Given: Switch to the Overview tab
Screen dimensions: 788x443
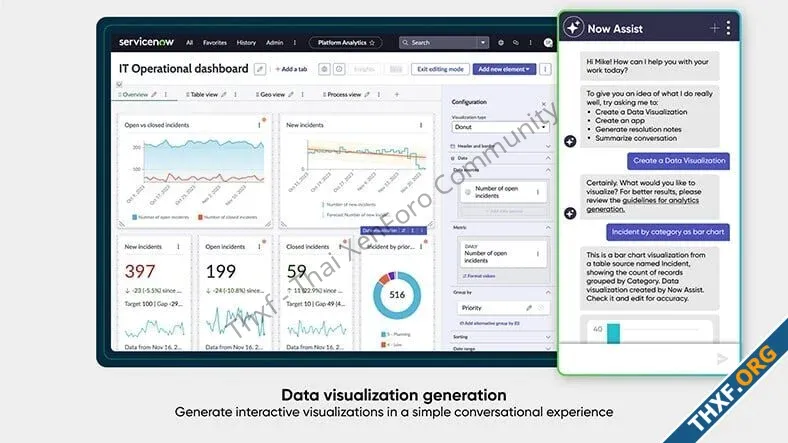Looking at the screenshot, I should tap(135, 94).
